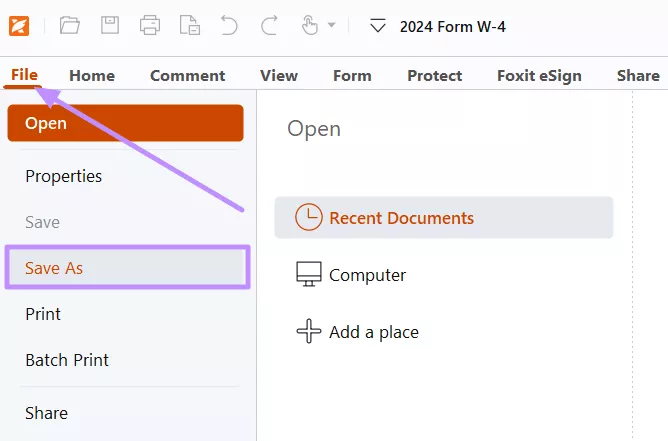Click the undo arrow icon
668x441 pixels.
(229, 26)
